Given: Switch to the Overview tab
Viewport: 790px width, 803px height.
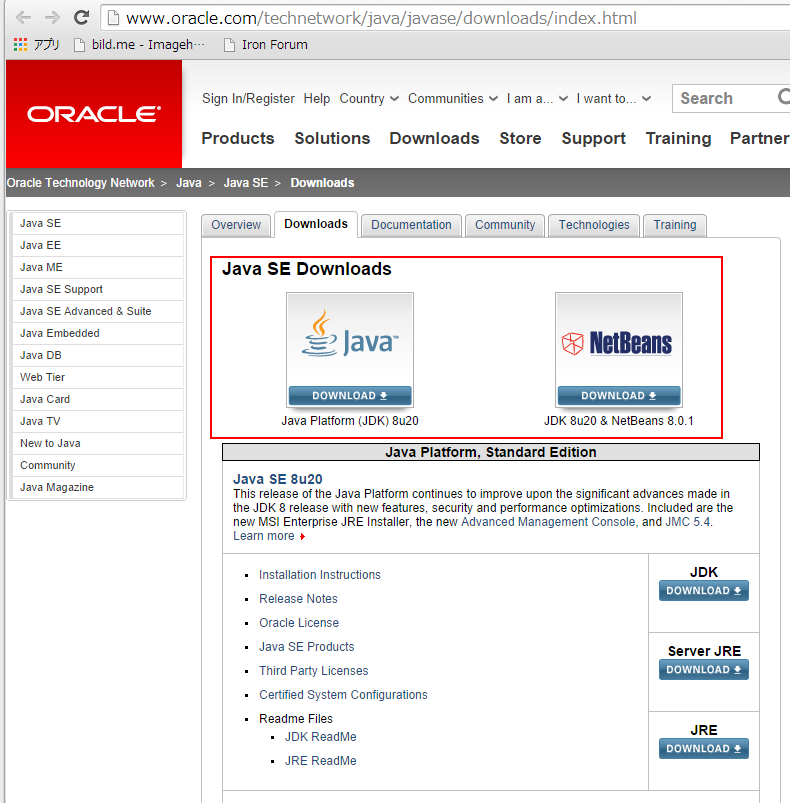Looking at the screenshot, I should point(236,225).
